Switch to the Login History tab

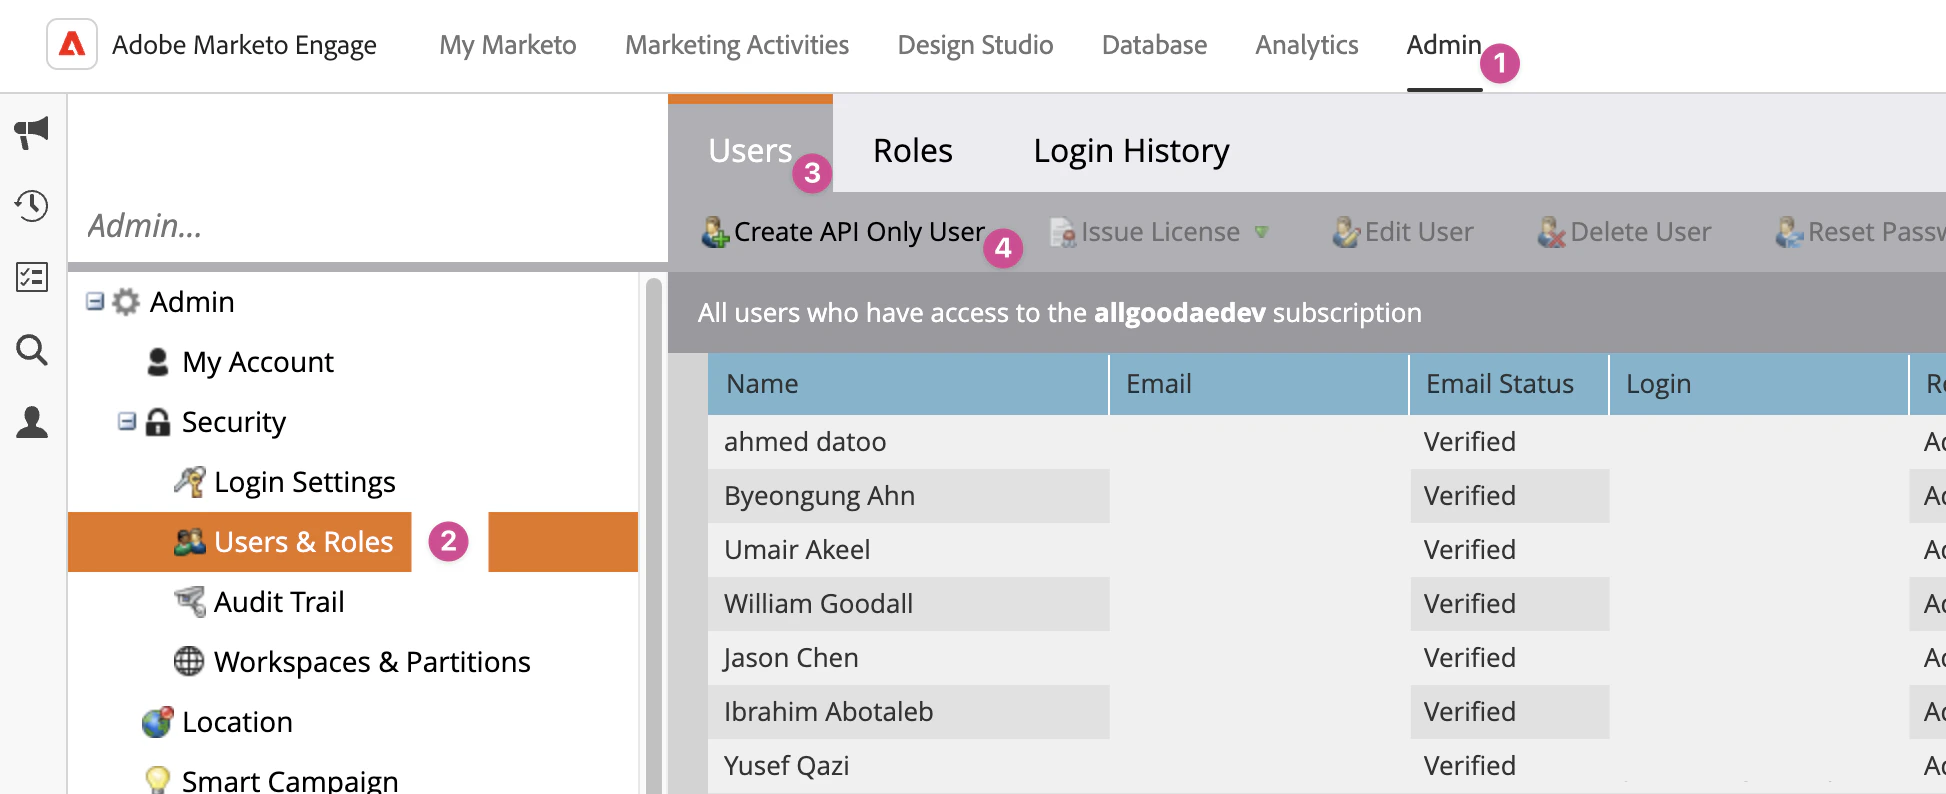[x=1131, y=150]
